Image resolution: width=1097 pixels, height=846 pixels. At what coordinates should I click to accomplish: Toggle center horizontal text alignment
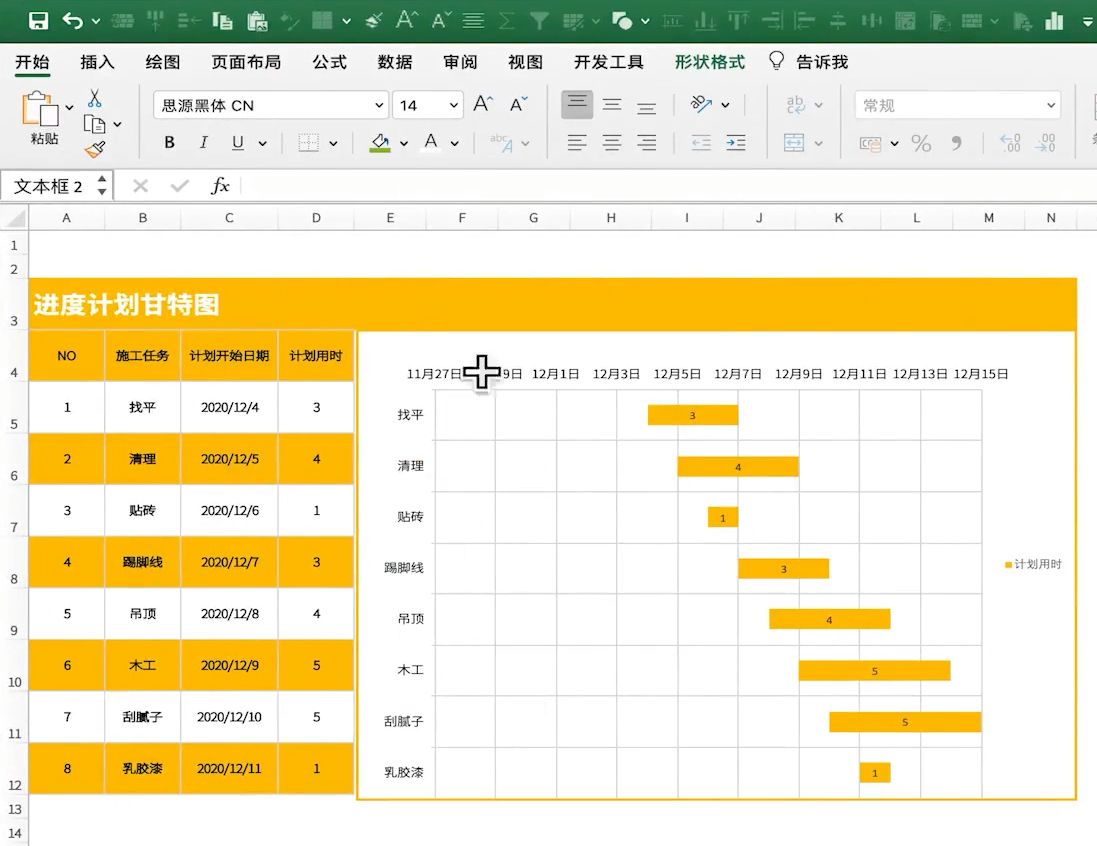[612, 143]
